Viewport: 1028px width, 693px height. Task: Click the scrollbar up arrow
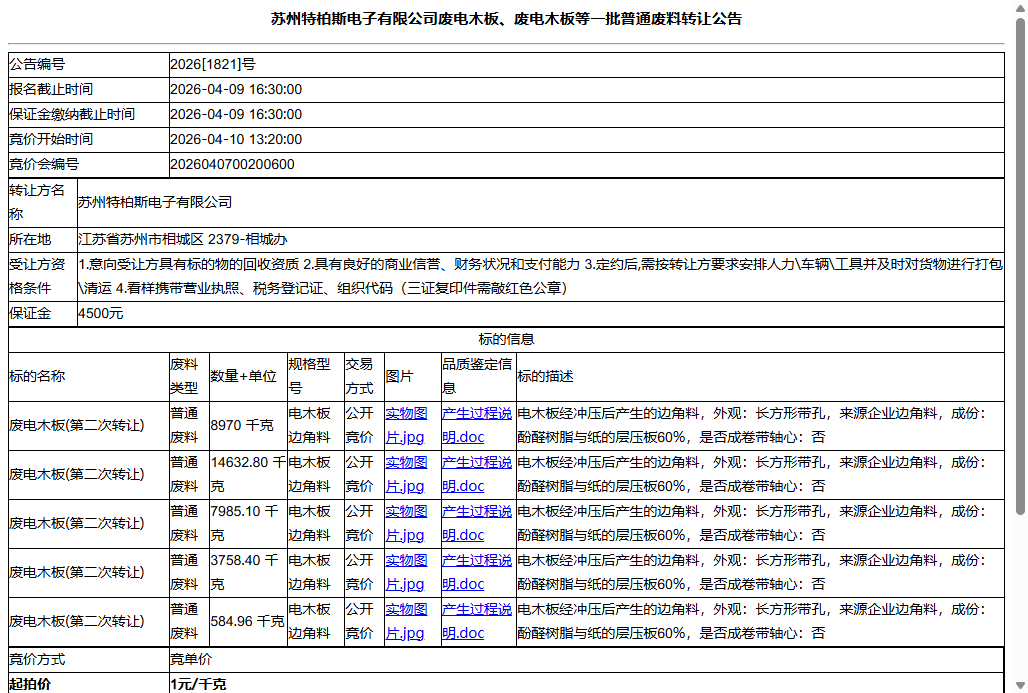1020,7
